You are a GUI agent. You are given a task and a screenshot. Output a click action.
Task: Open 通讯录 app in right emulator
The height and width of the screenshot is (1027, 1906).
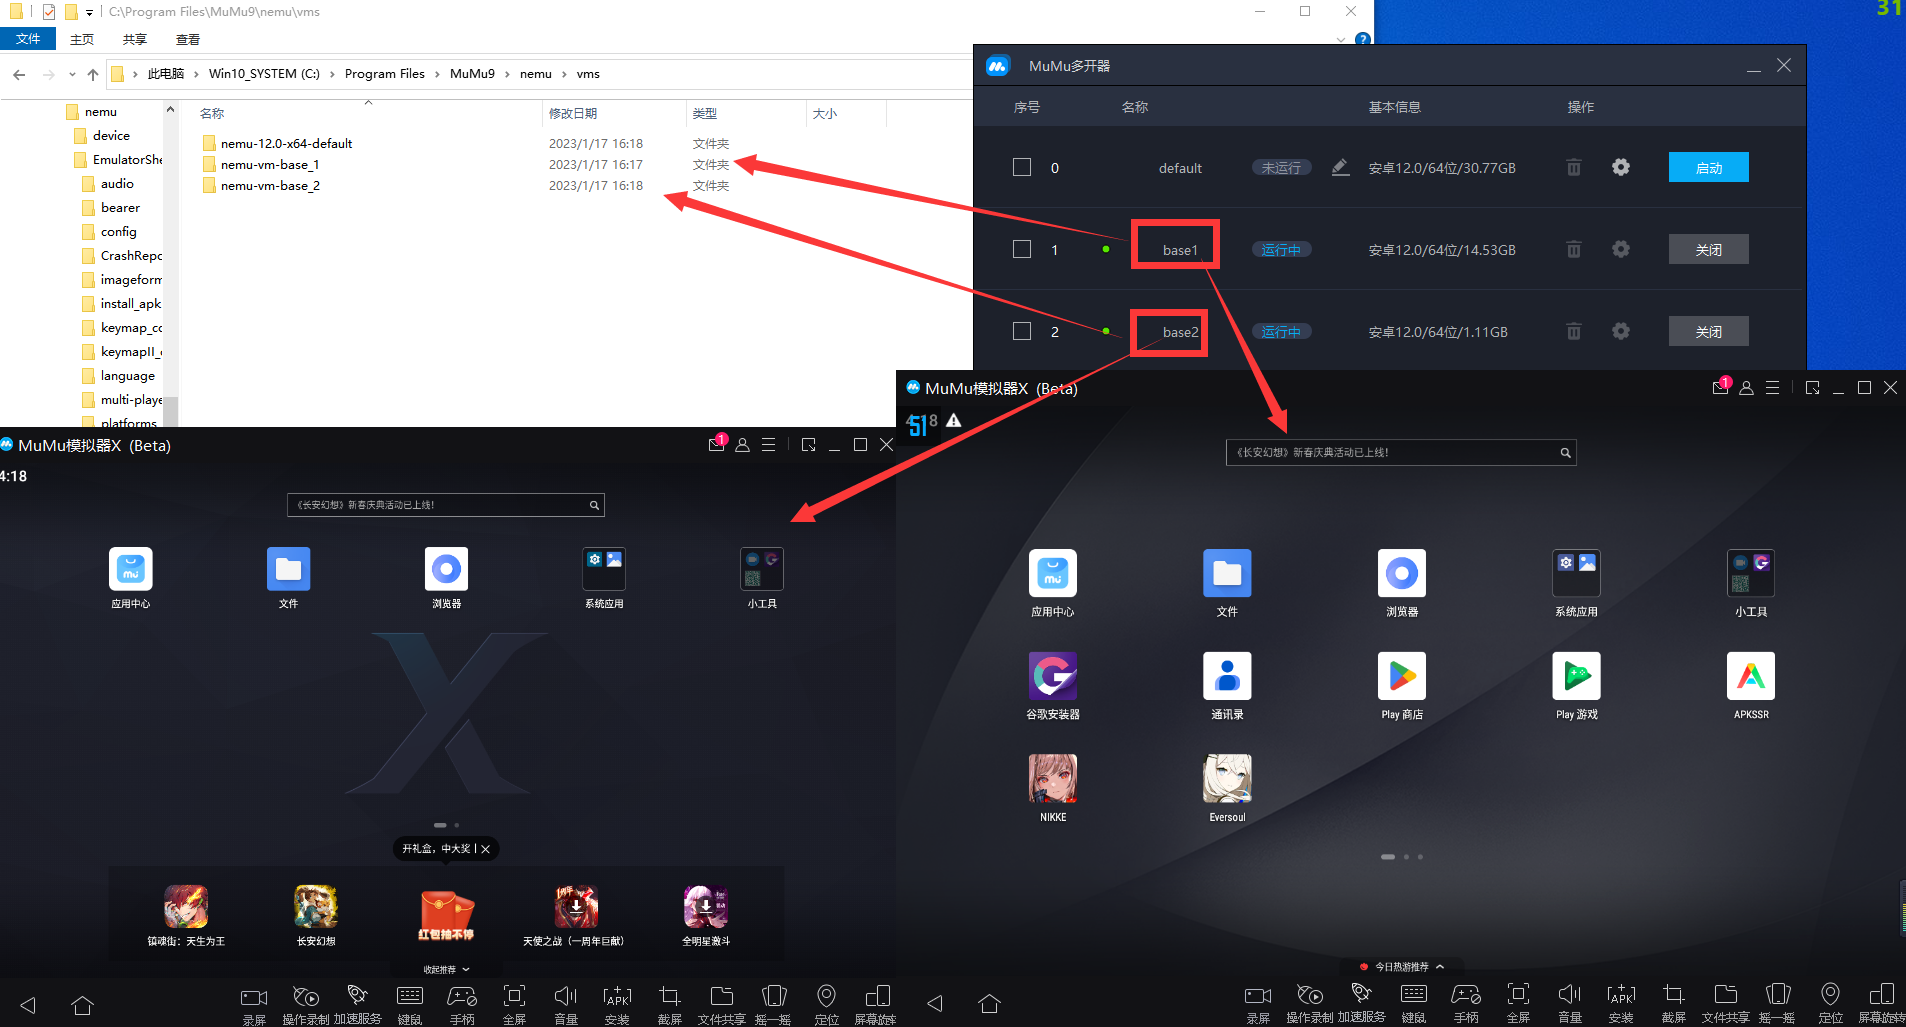click(1227, 676)
